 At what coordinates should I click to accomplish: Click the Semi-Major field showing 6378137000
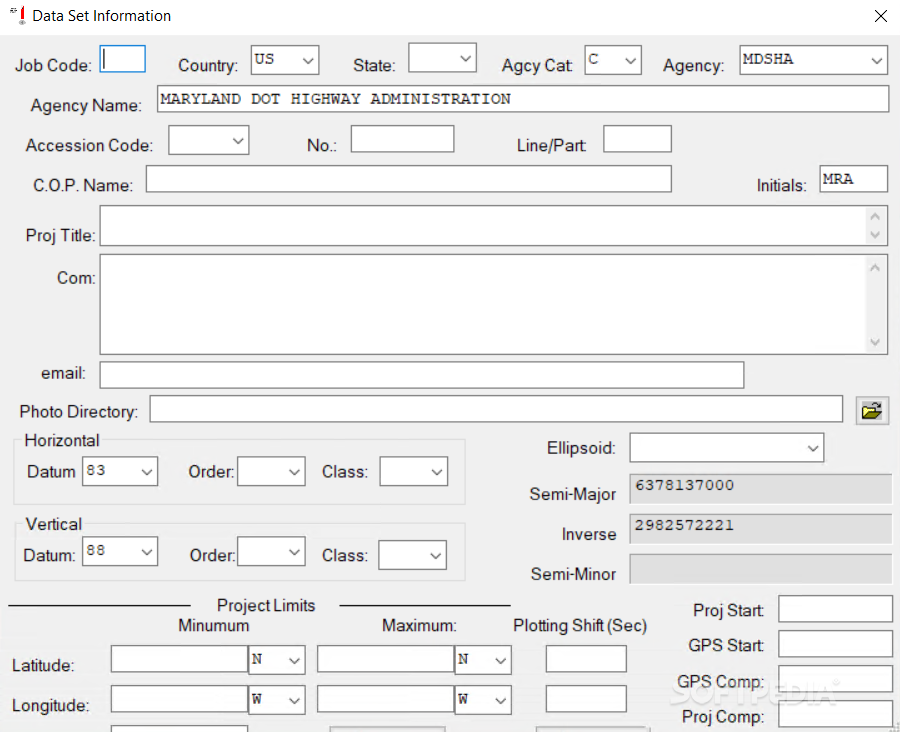click(761, 489)
